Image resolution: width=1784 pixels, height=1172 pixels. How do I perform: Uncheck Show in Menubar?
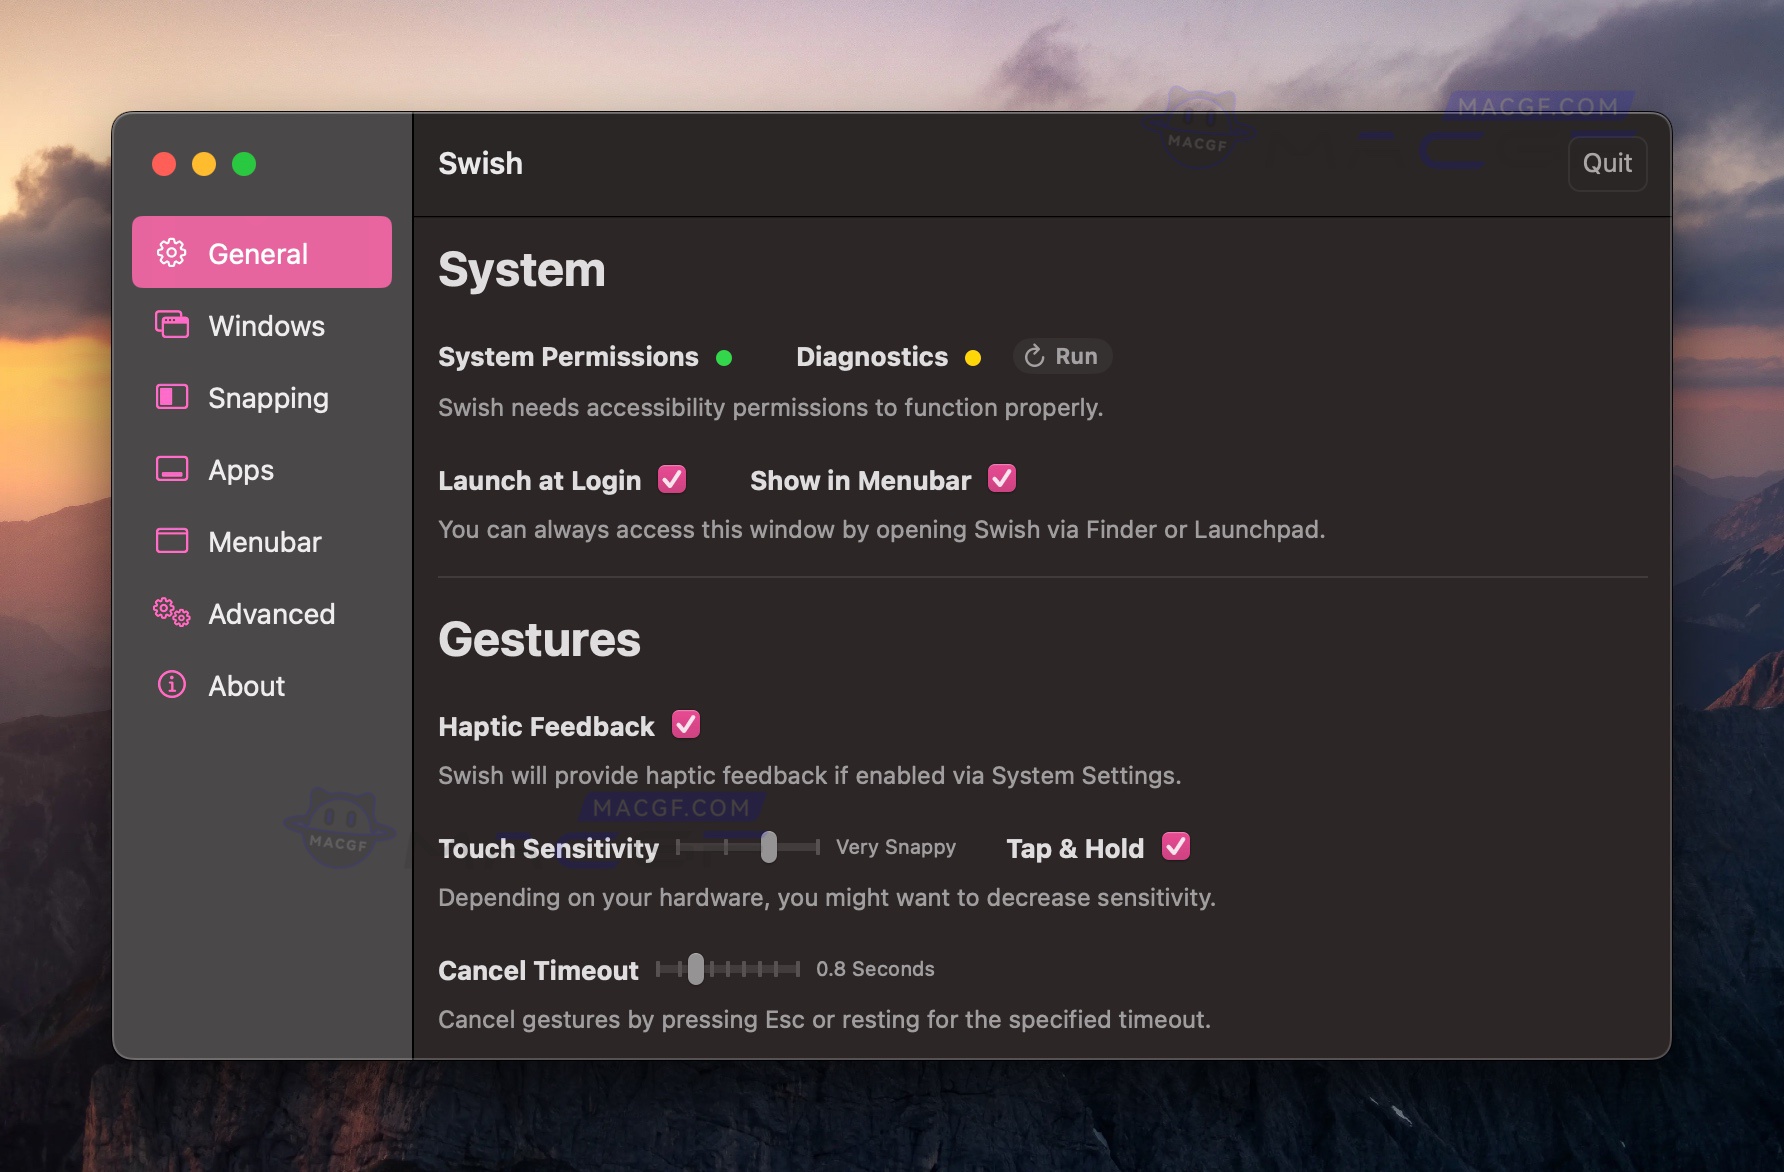[1003, 479]
